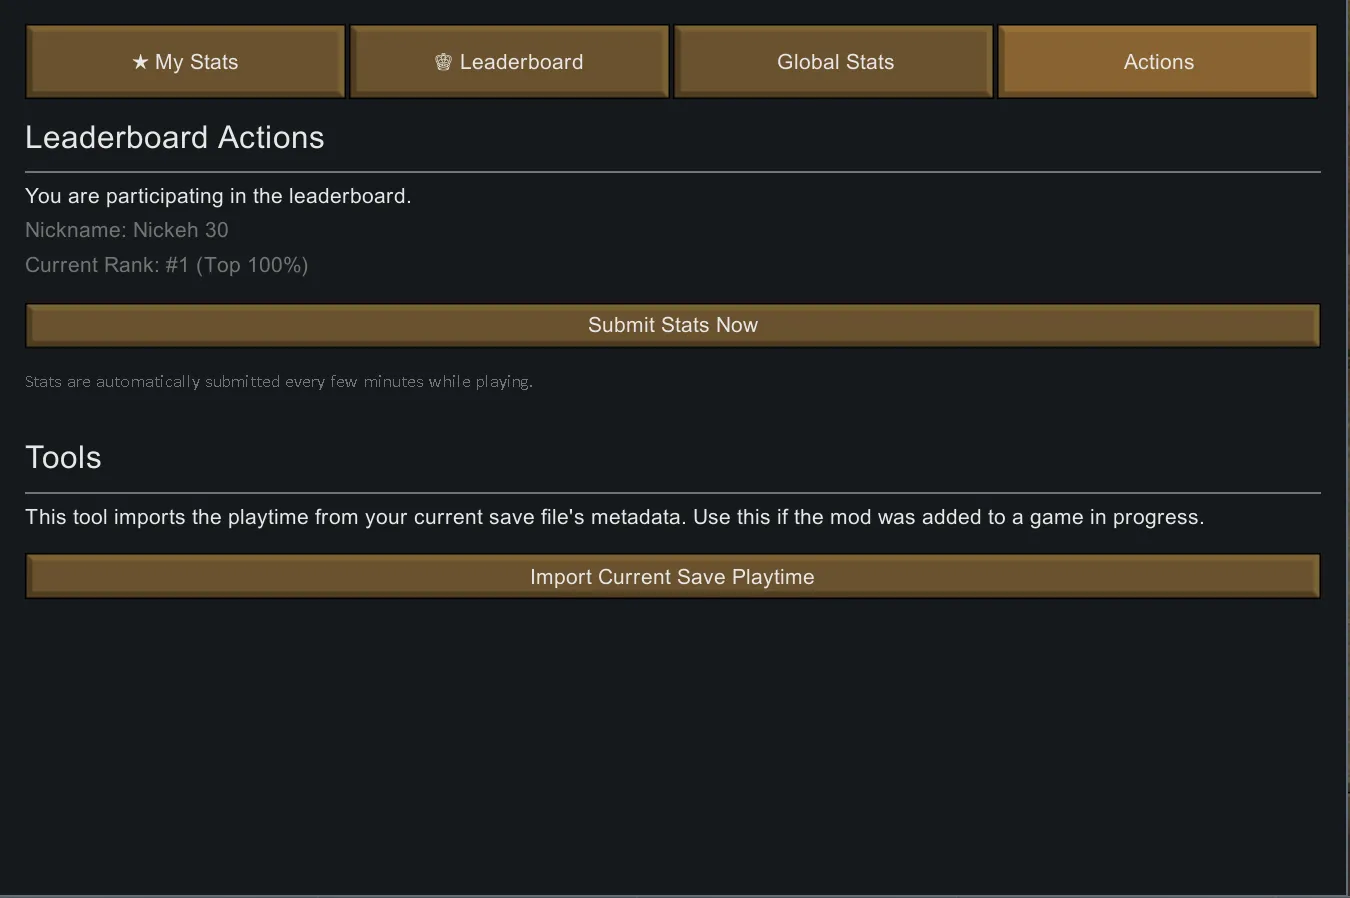Click the auto-submit stats note
The width and height of the screenshot is (1350, 898).
pos(279,382)
